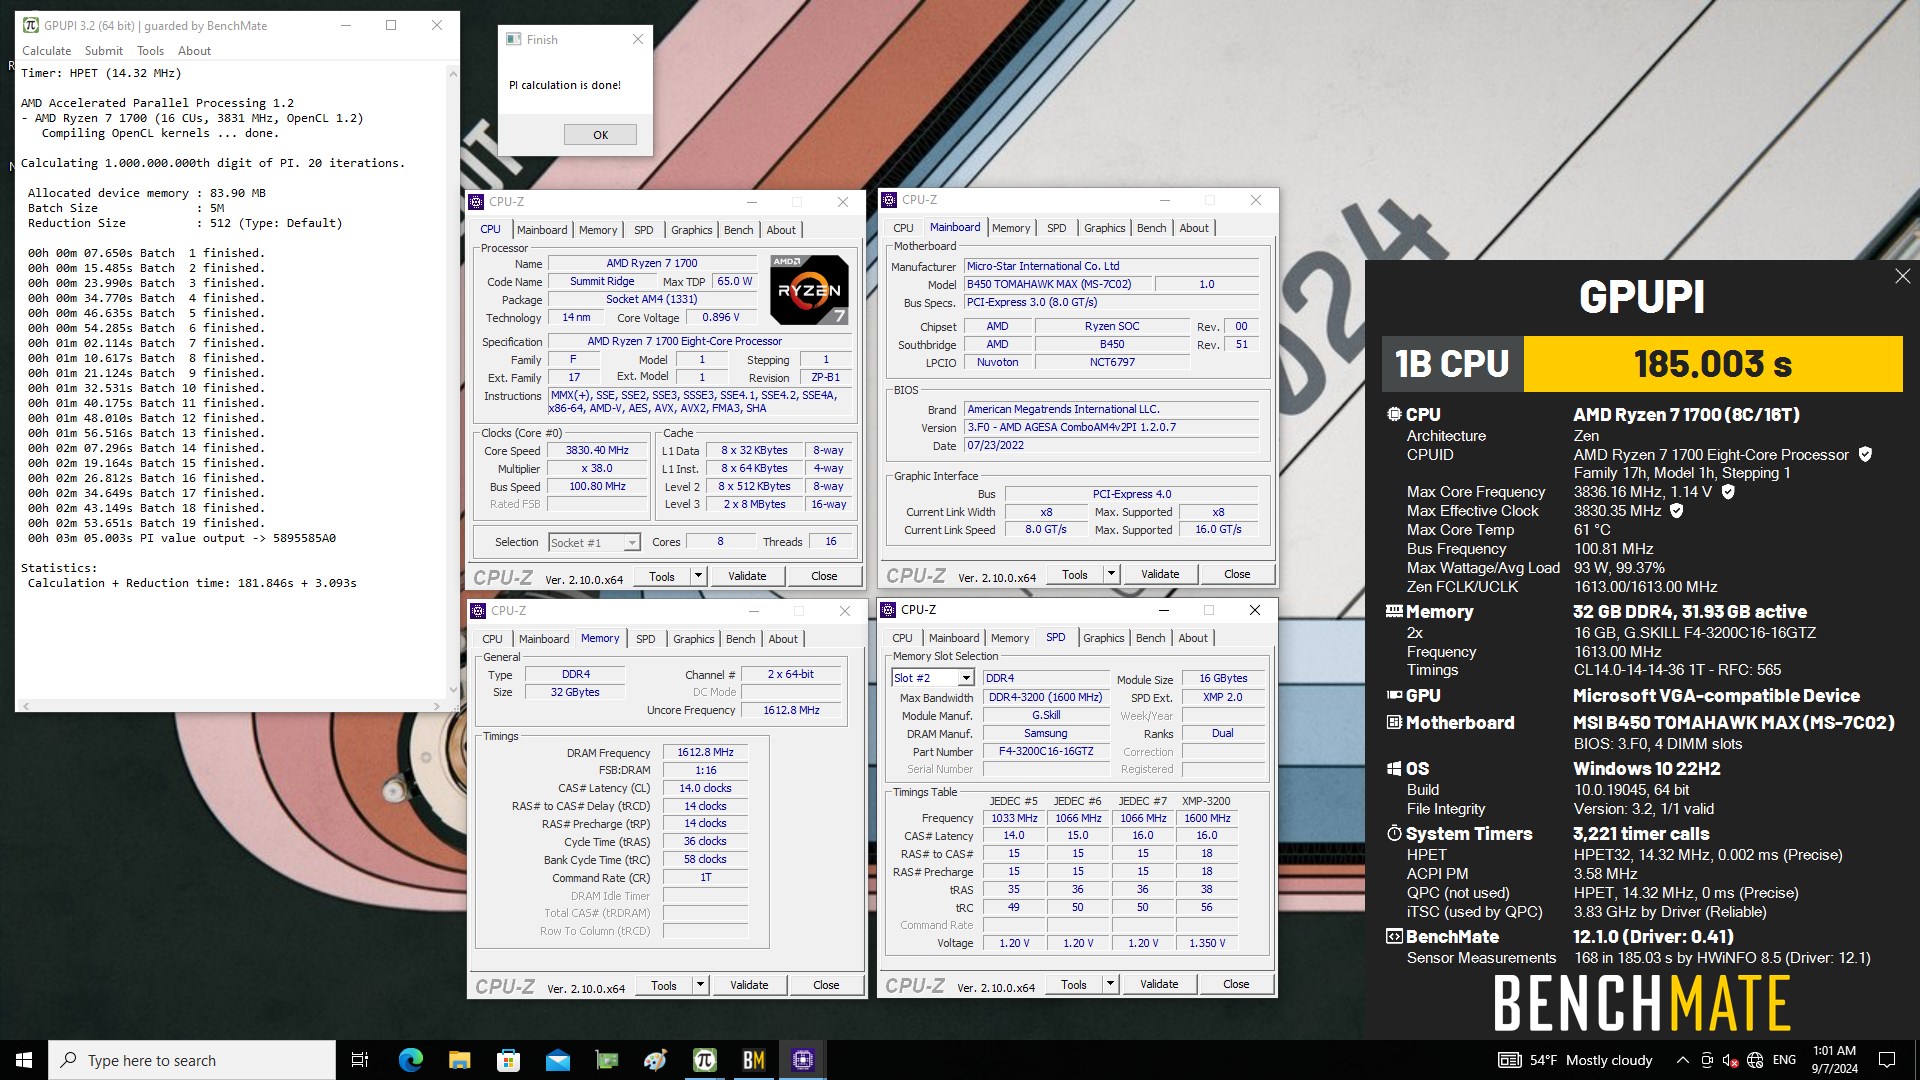Switch to GPUPI via taskbar pi icon

tap(704, 1060)
